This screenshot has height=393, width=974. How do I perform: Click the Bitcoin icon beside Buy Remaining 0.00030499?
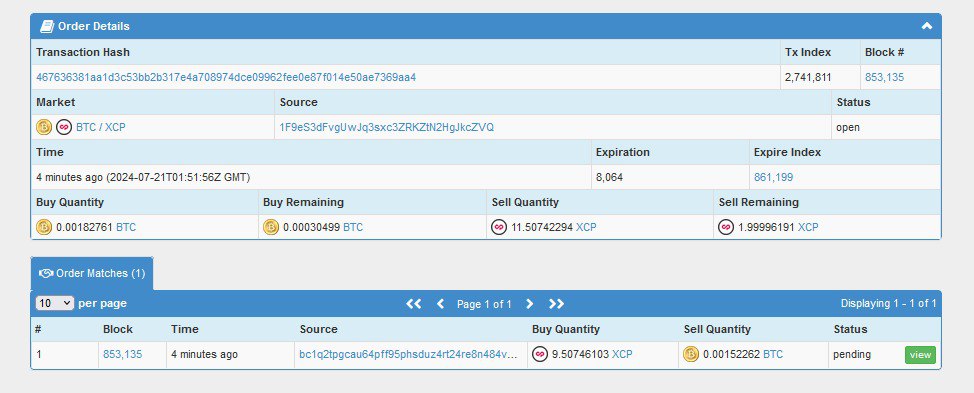(x=271, y=227)
